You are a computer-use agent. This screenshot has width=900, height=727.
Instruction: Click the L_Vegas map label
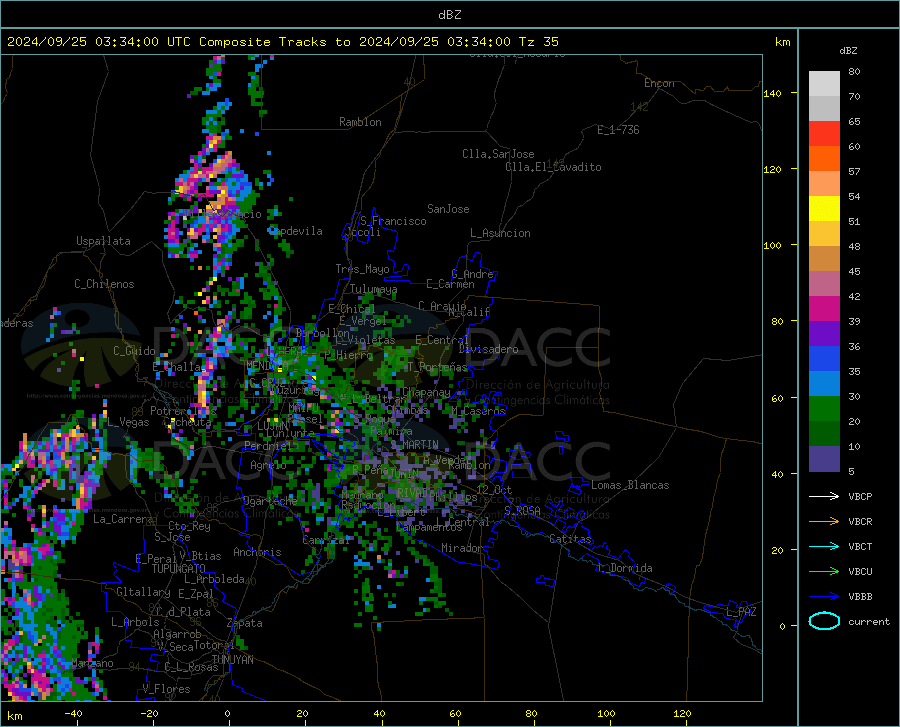128,422
